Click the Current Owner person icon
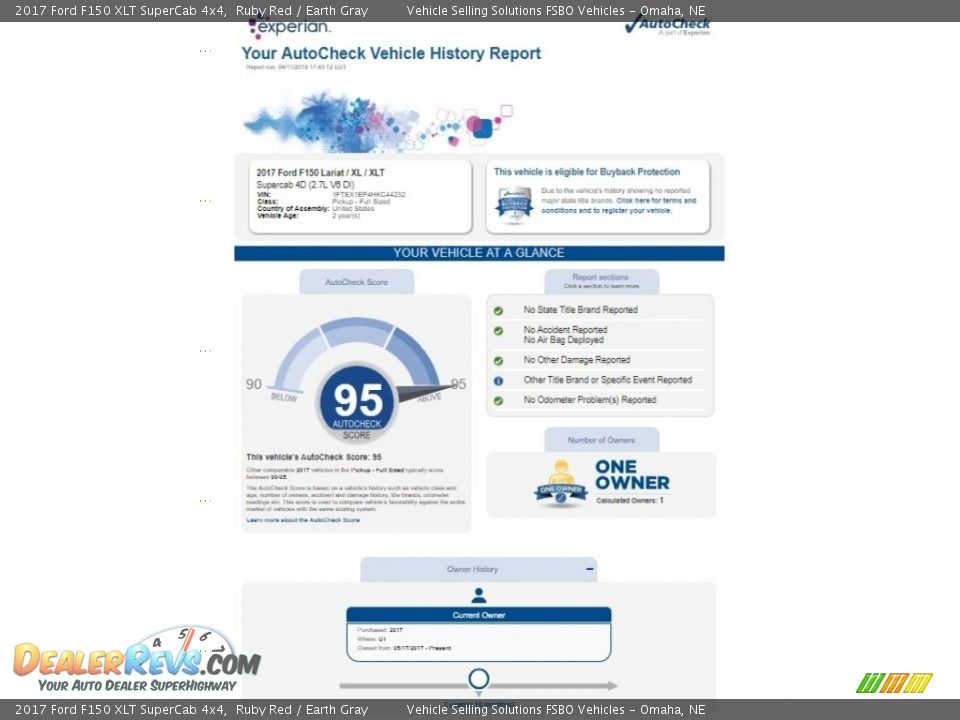Image resolution: width=960 pixels, height=720 pixels. [x=478, y=595]
